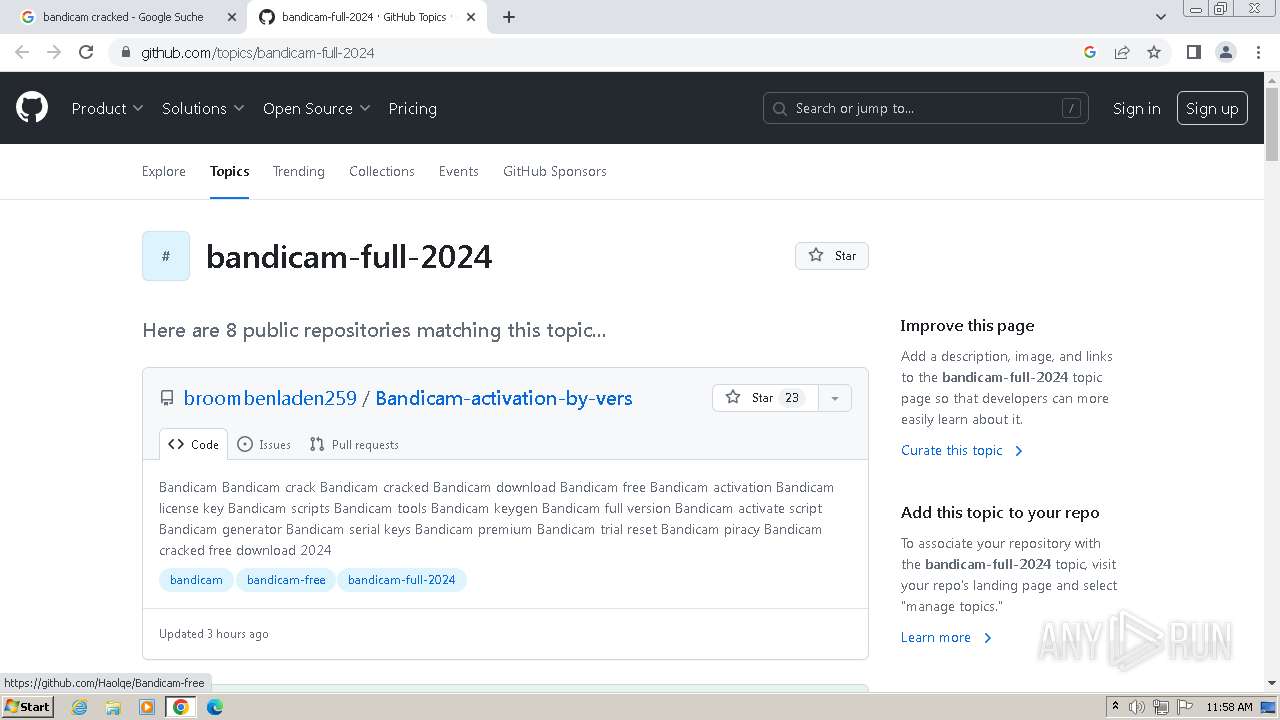1280x720 pixels.
Task: Open the repository Issues tab
Action: click(264, 445)
